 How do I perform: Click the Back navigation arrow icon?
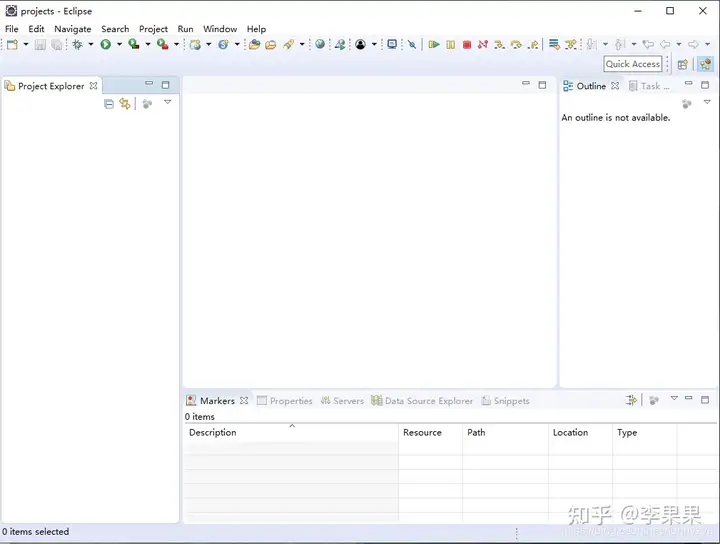pyautogui.click(x=665, y=45)
